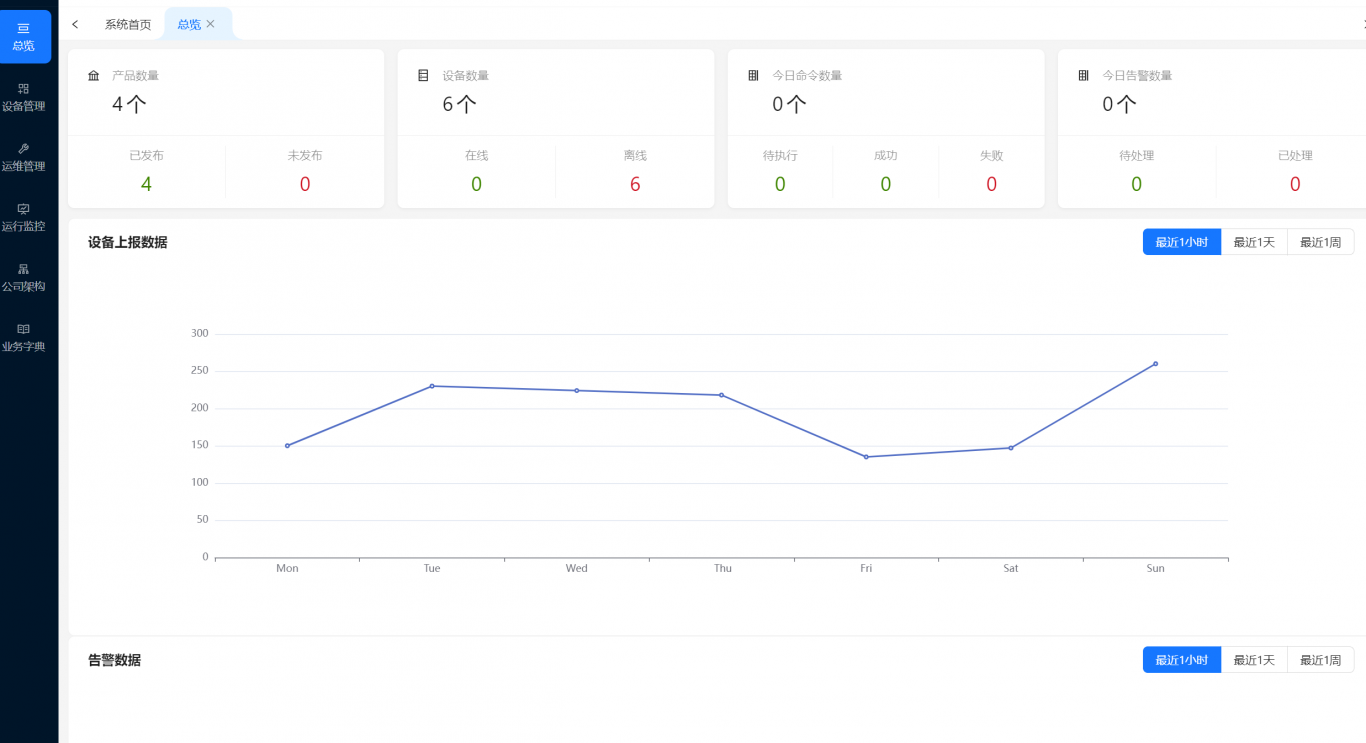Click the 待执行 command count

pyautogui.click(x=780, y=184)
